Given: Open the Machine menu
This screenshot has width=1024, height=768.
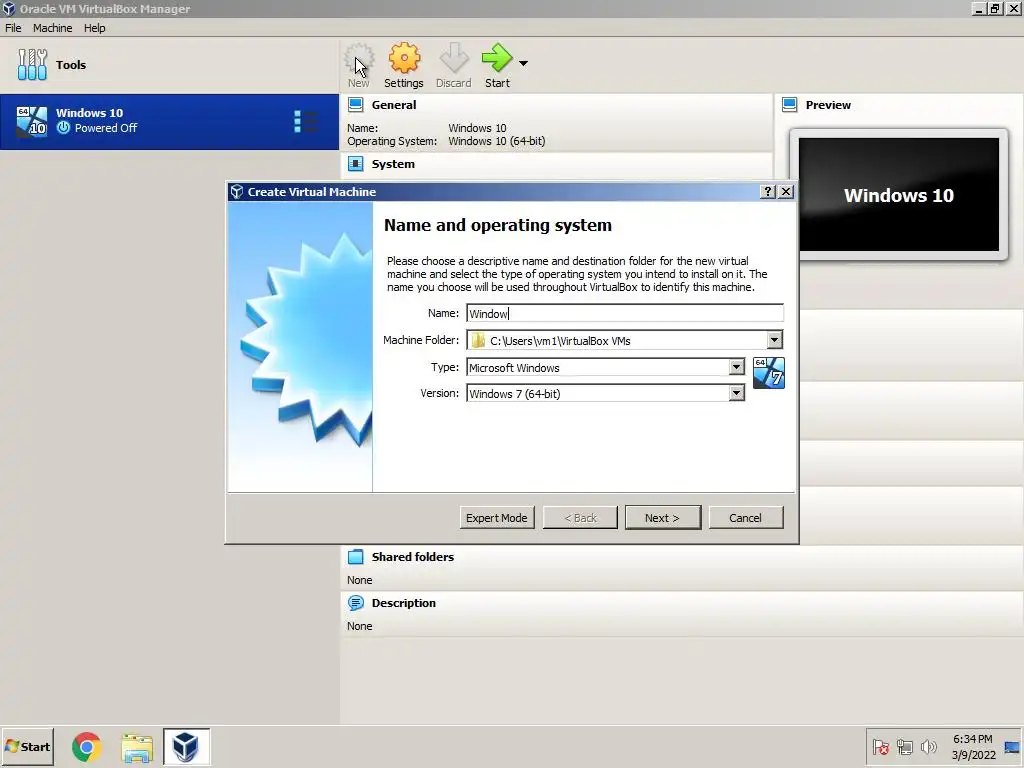Looking at the screenshot, I should [52, 28].
